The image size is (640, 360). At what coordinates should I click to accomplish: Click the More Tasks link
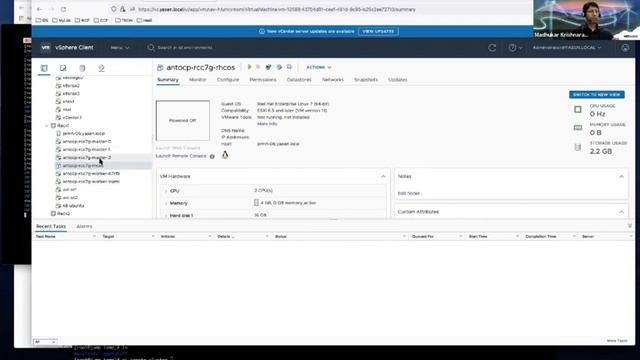point(617,341)
